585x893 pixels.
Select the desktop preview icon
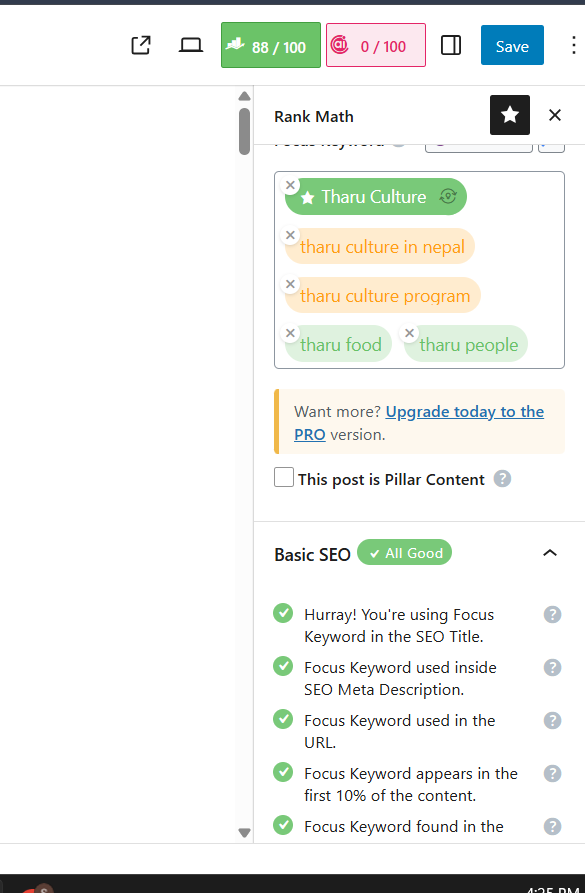pos(190,45)
